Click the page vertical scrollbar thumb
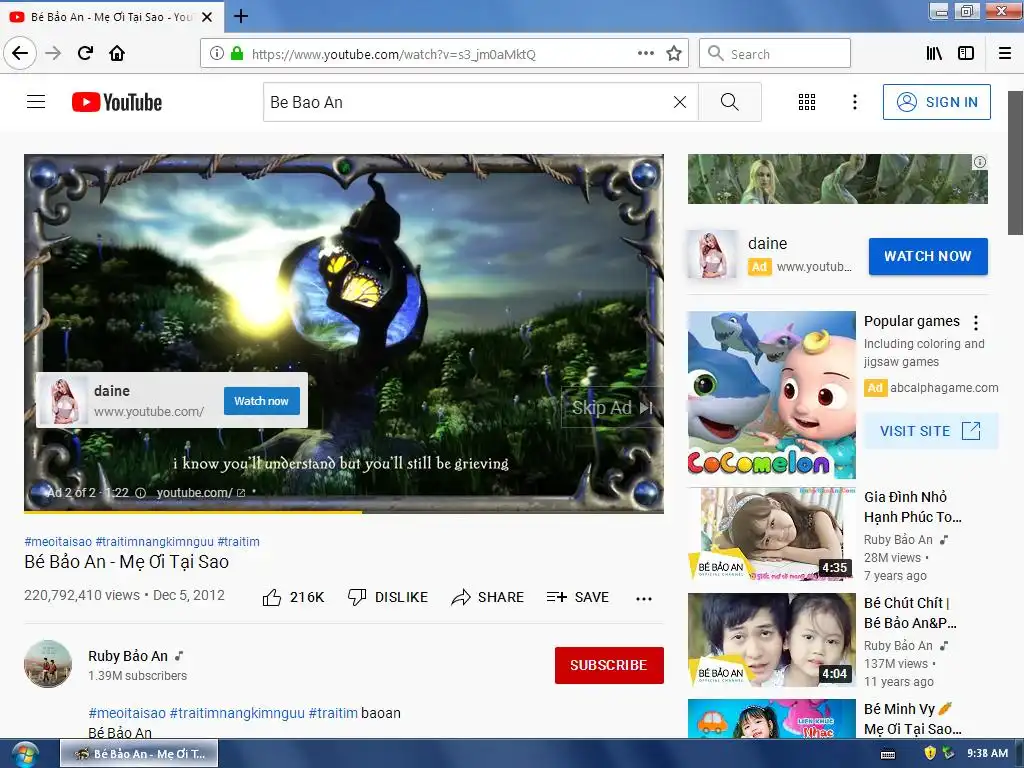This screenshot has height=768, width=1024. point(1015,163)
